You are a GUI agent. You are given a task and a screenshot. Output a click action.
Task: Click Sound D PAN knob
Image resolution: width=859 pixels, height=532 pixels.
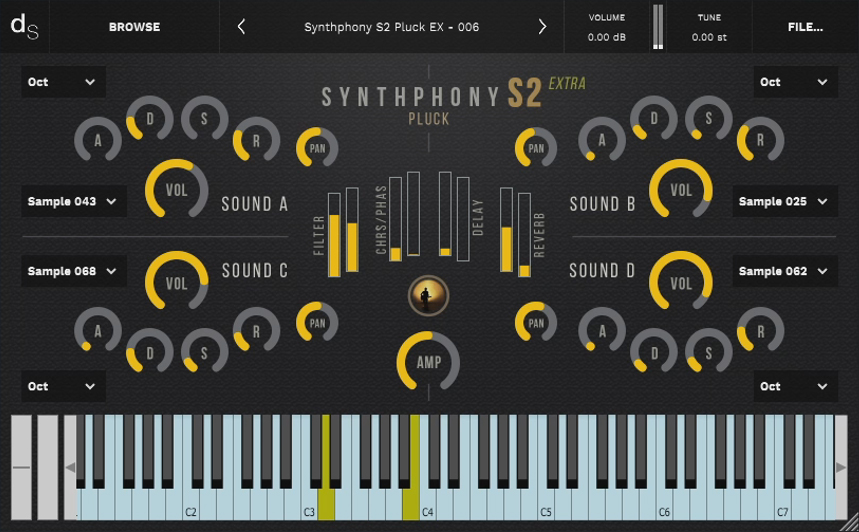tap(536, 323)
